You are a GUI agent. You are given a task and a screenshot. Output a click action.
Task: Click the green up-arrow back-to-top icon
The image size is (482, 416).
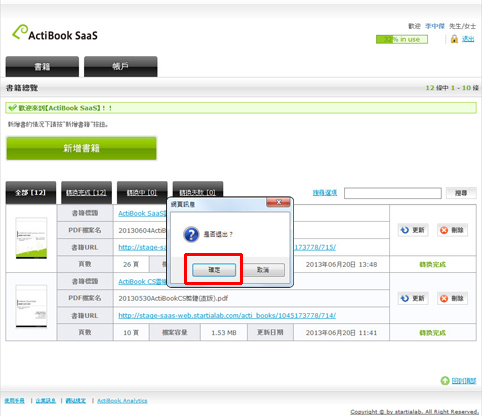click(445, 381)
